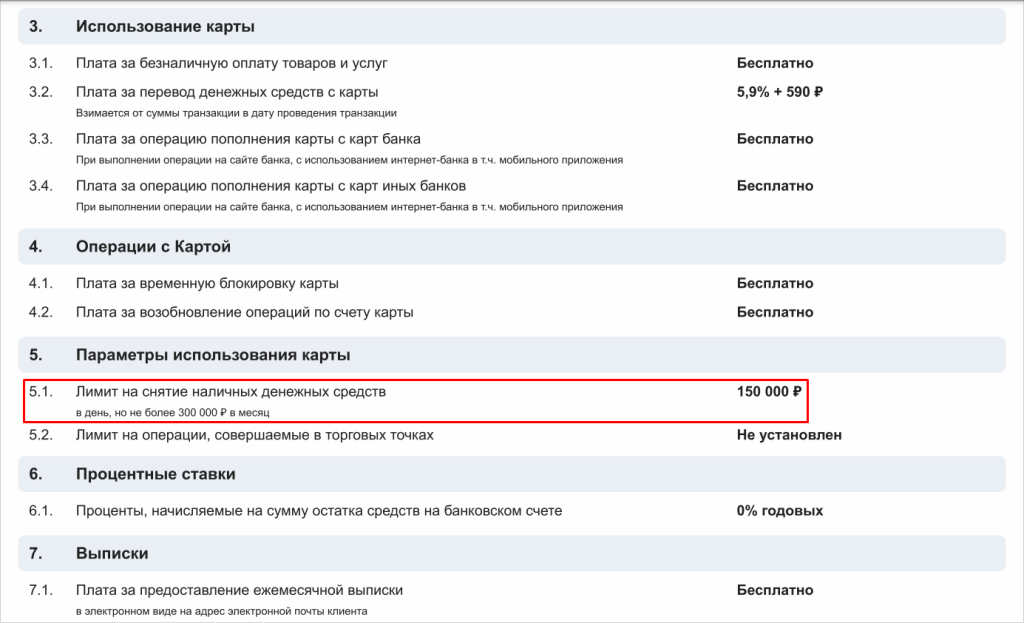
Task: Click "Бесплатно" value in row 4.2
Action: tap(775, 312)
